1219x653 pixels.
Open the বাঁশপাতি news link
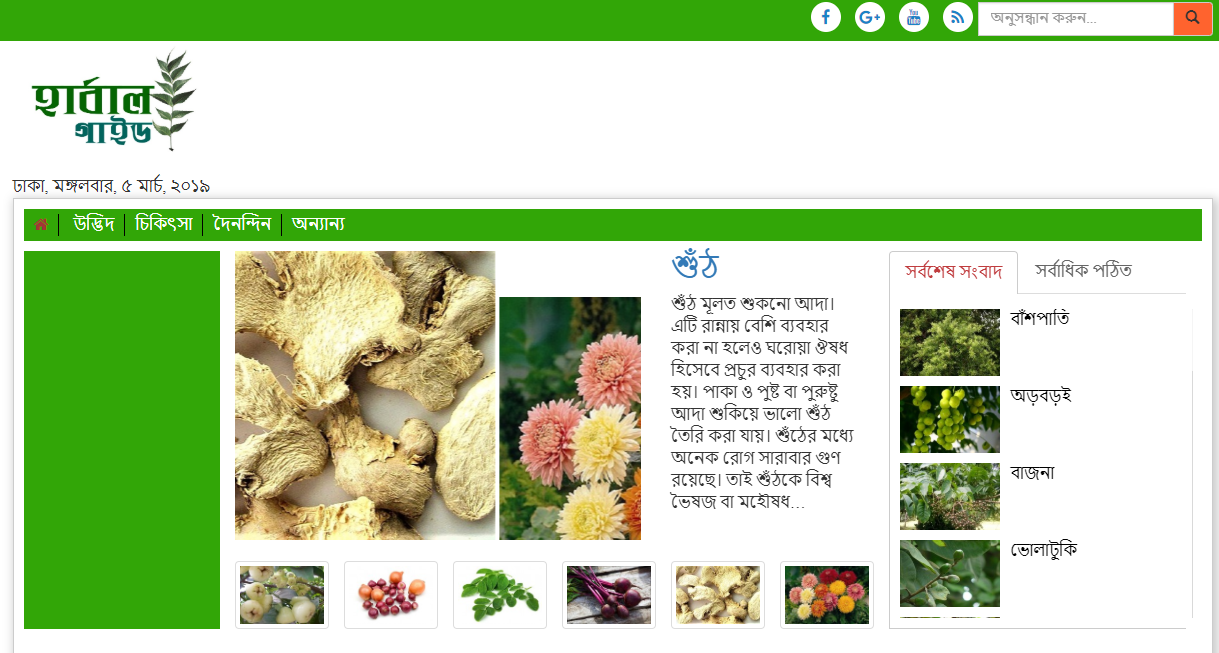tap(1039, 318)
